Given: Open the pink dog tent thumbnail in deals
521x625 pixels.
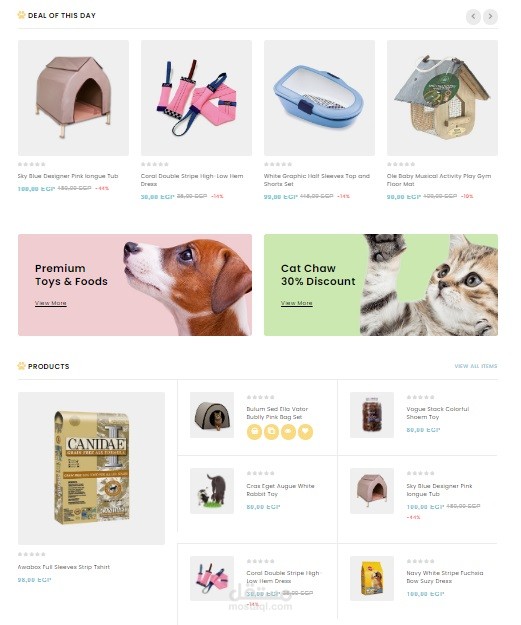Looking at the screenshot, I should coord(73,98).
